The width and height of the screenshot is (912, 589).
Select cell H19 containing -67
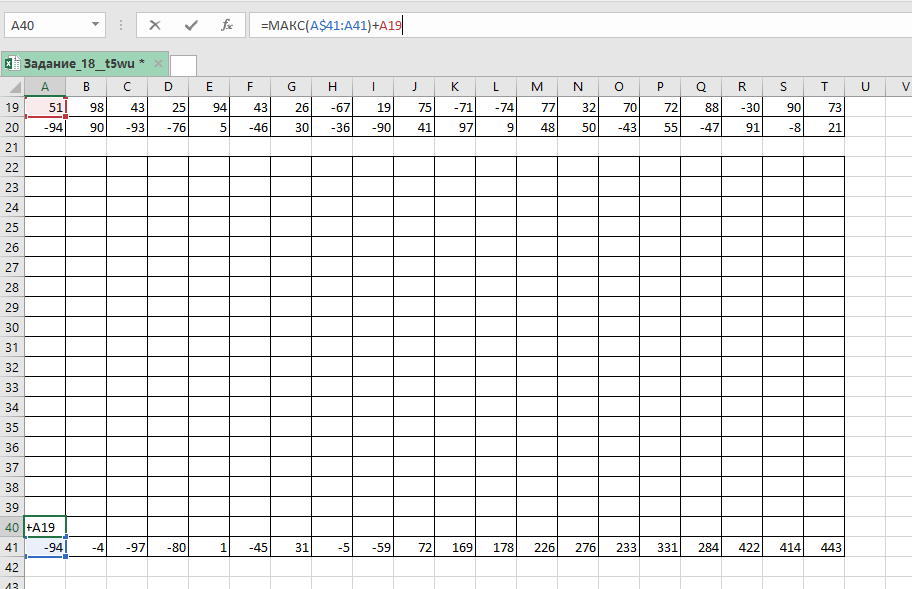(x=332, y=107)
